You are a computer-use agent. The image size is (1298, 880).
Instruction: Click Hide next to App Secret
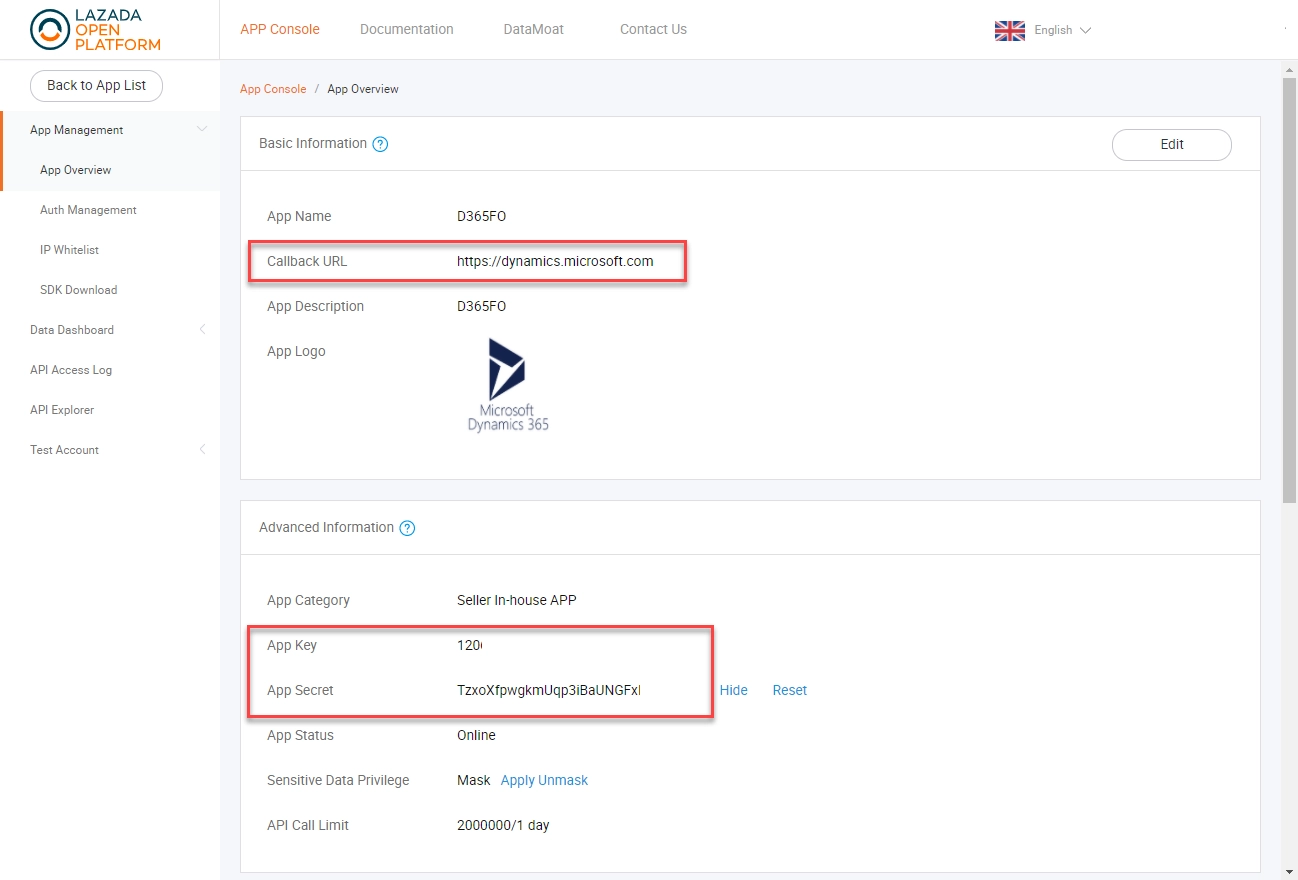coord(734,690)
